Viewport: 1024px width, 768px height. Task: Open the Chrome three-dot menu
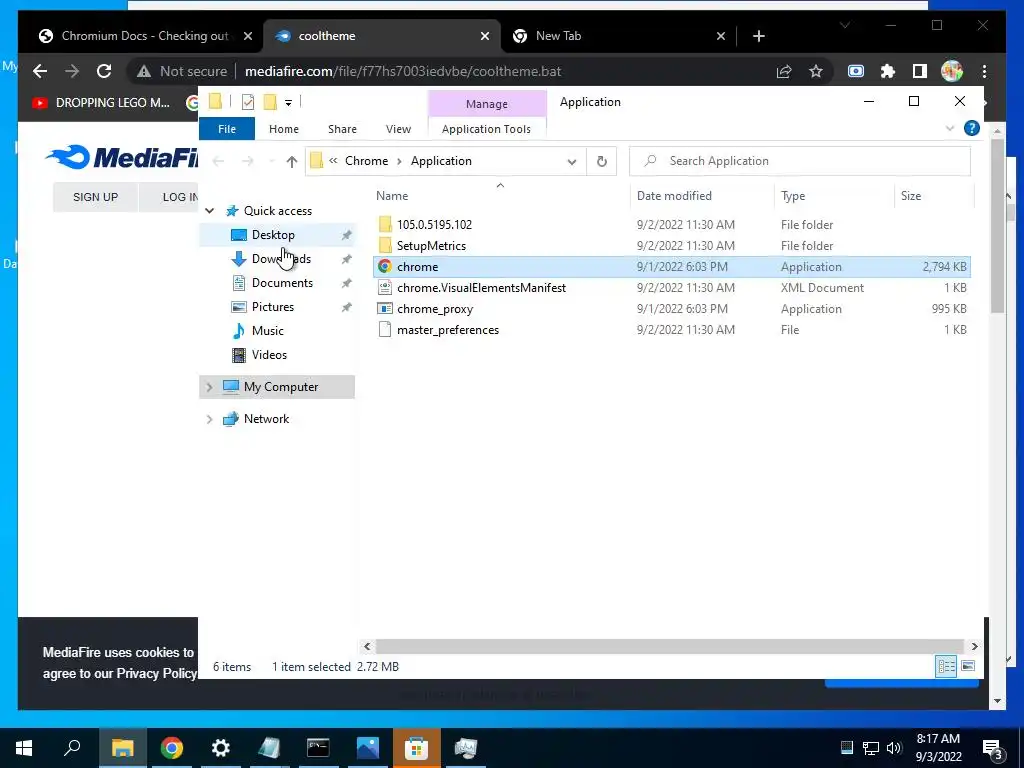[984, 71]
